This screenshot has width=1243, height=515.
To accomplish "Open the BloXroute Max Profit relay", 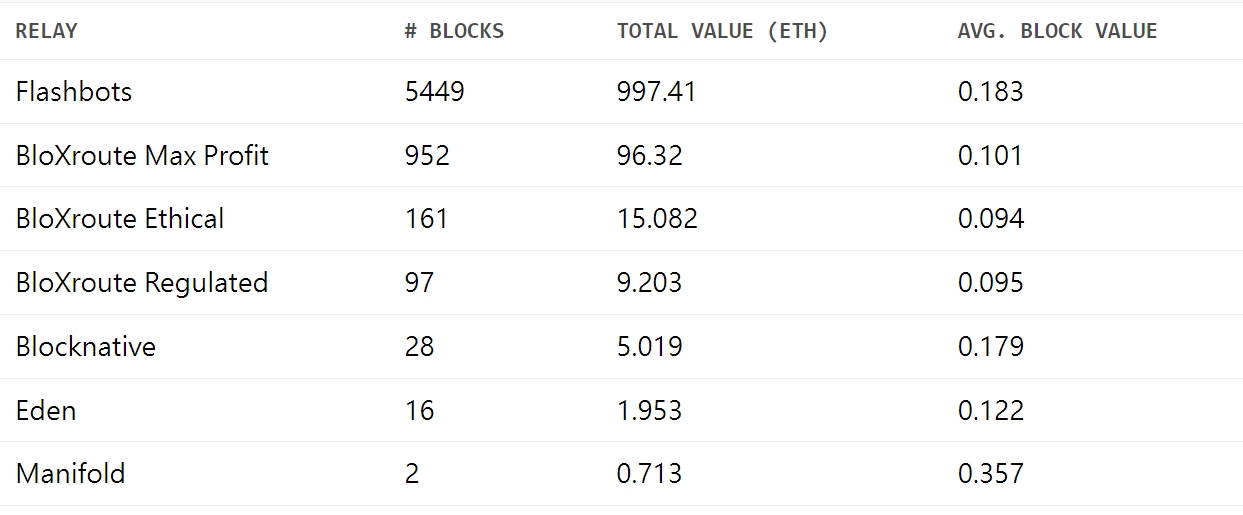I will (x=142, y=156).
